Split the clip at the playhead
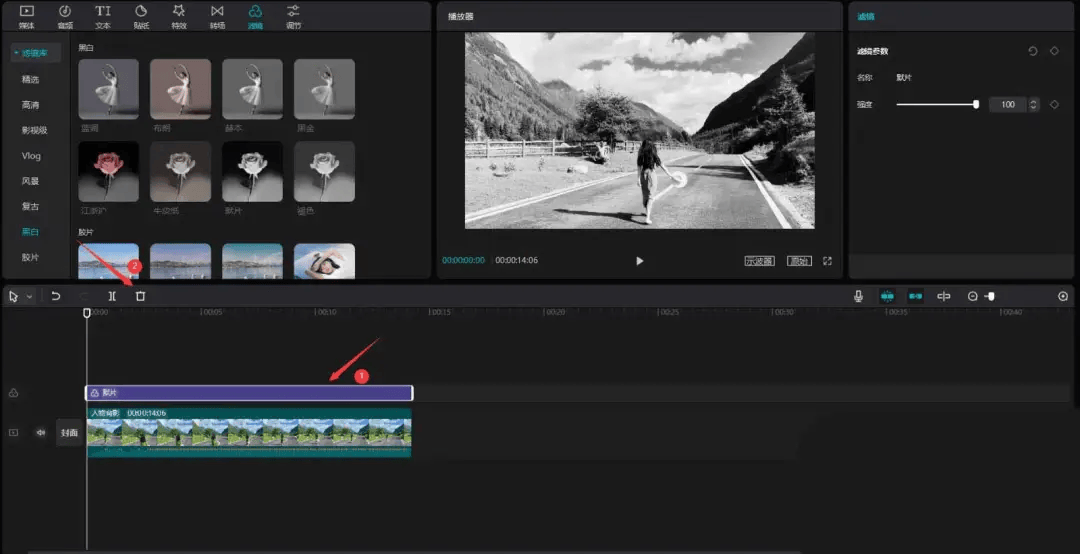This screenshot has height=554, width=1080. [x=112, y=296]
